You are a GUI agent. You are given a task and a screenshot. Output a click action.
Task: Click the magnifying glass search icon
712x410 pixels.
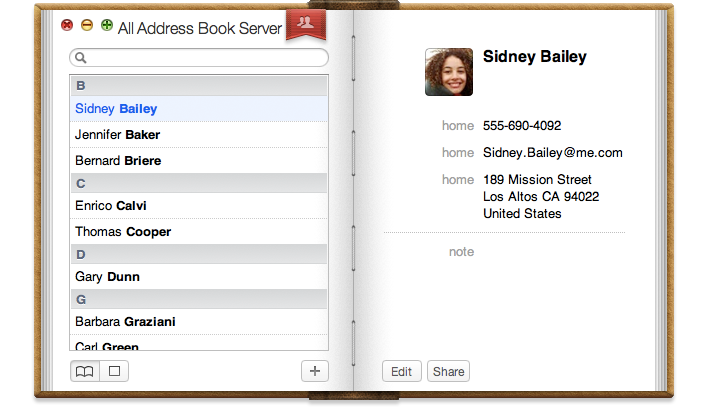pos(81,58)
